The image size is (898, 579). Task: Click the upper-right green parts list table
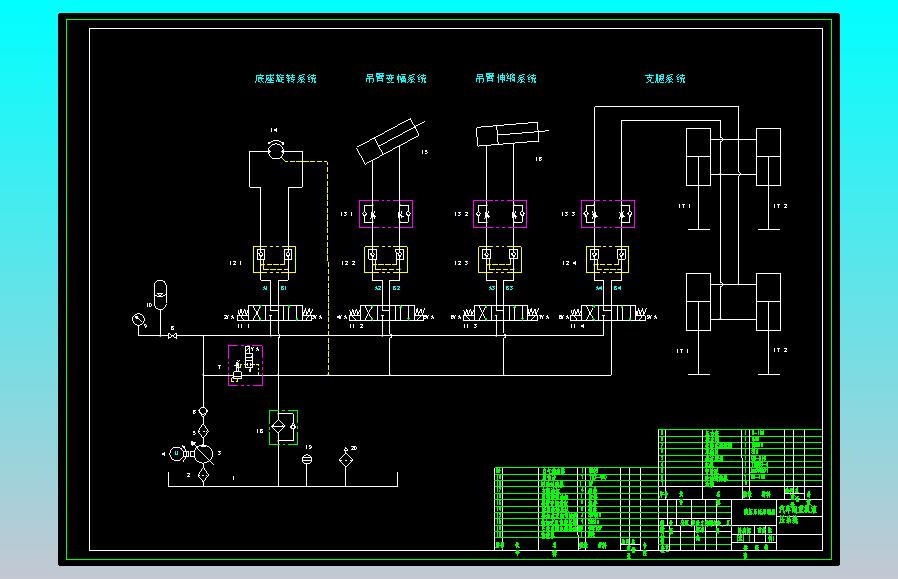coord(741,463)
